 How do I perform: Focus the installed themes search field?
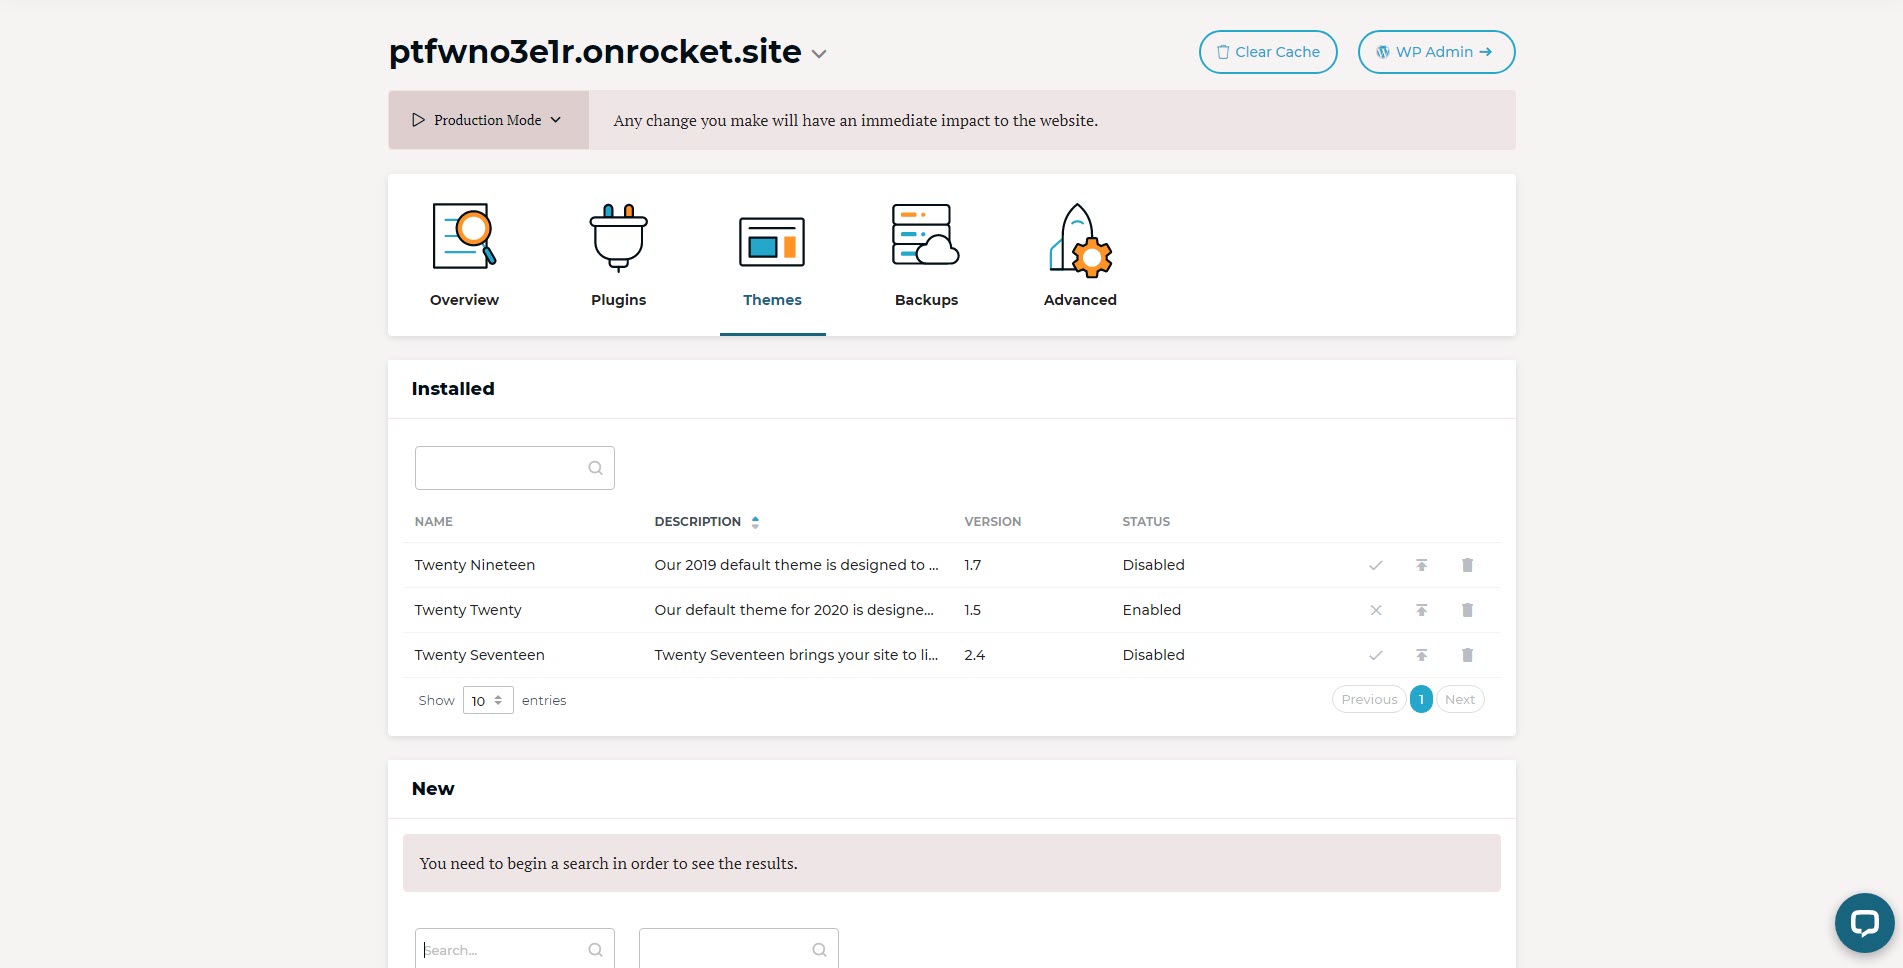(x=514, y=468)
